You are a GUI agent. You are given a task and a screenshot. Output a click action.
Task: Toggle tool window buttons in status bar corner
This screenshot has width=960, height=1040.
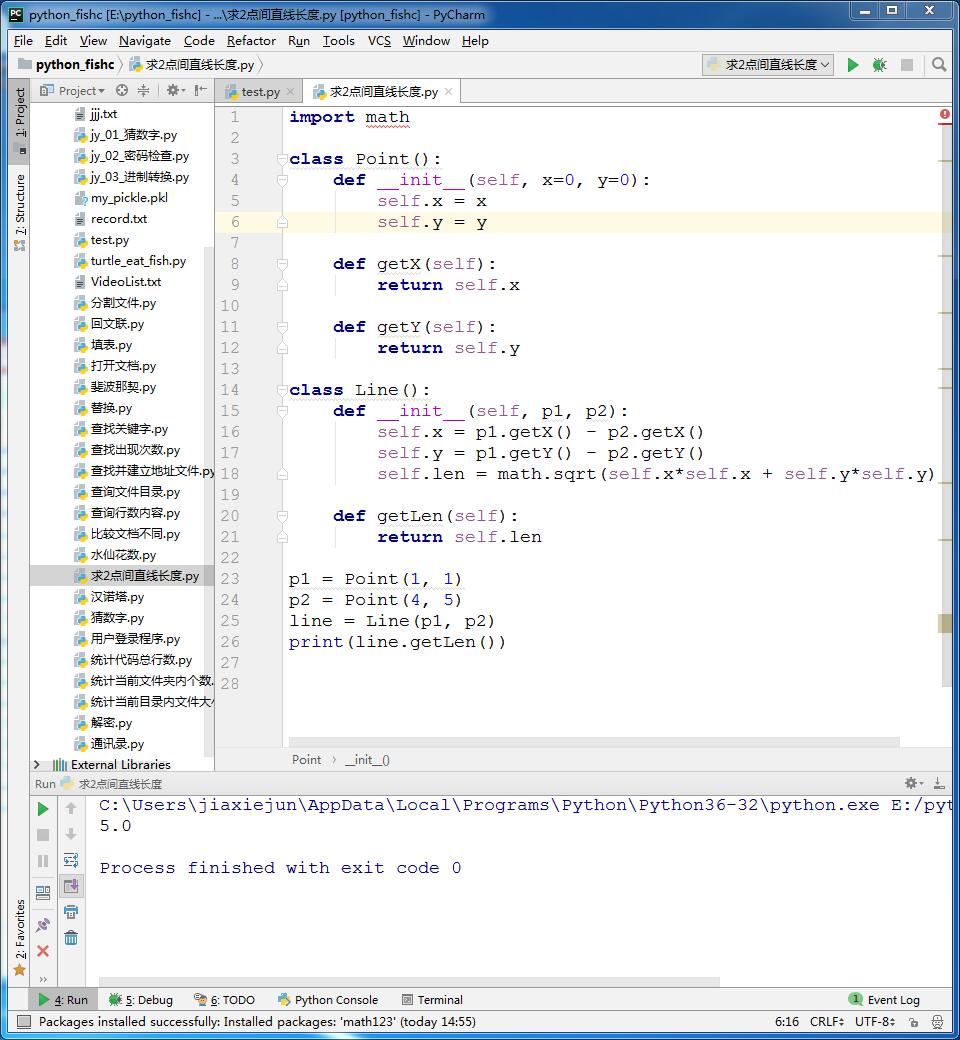pyautogui.click(x=21, y=1022)
